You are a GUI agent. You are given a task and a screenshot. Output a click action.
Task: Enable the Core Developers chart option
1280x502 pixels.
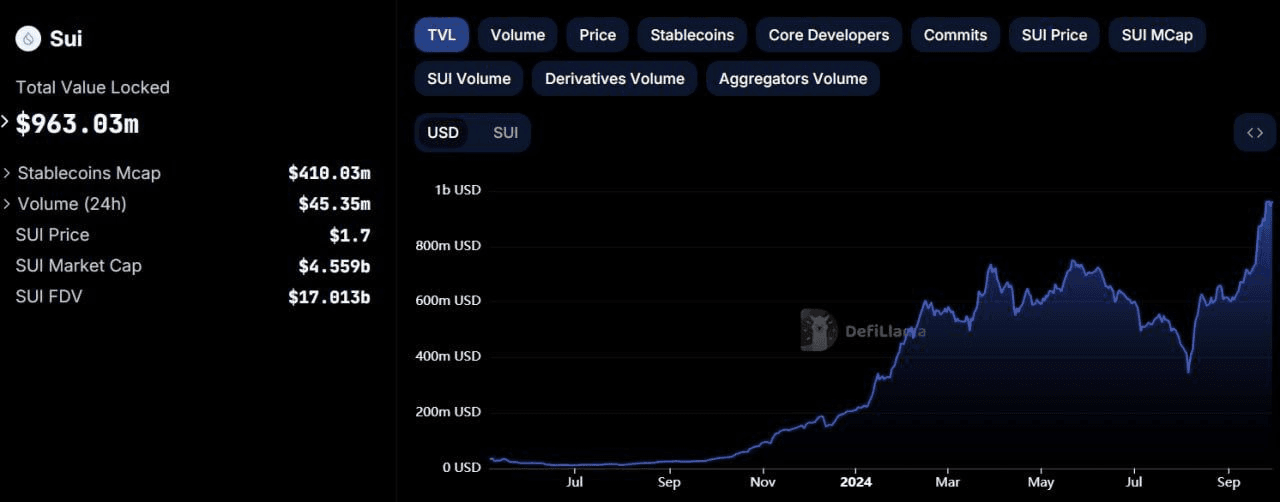click(x=829, y=35)
